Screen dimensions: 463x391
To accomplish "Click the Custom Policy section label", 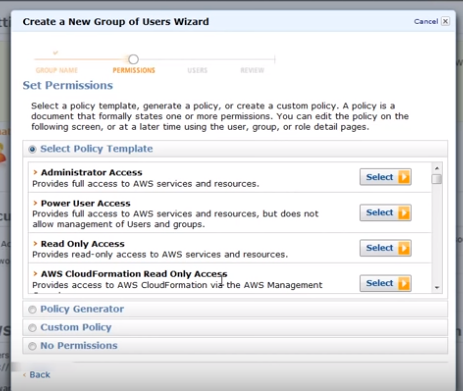I will click(x=76, y=327).
